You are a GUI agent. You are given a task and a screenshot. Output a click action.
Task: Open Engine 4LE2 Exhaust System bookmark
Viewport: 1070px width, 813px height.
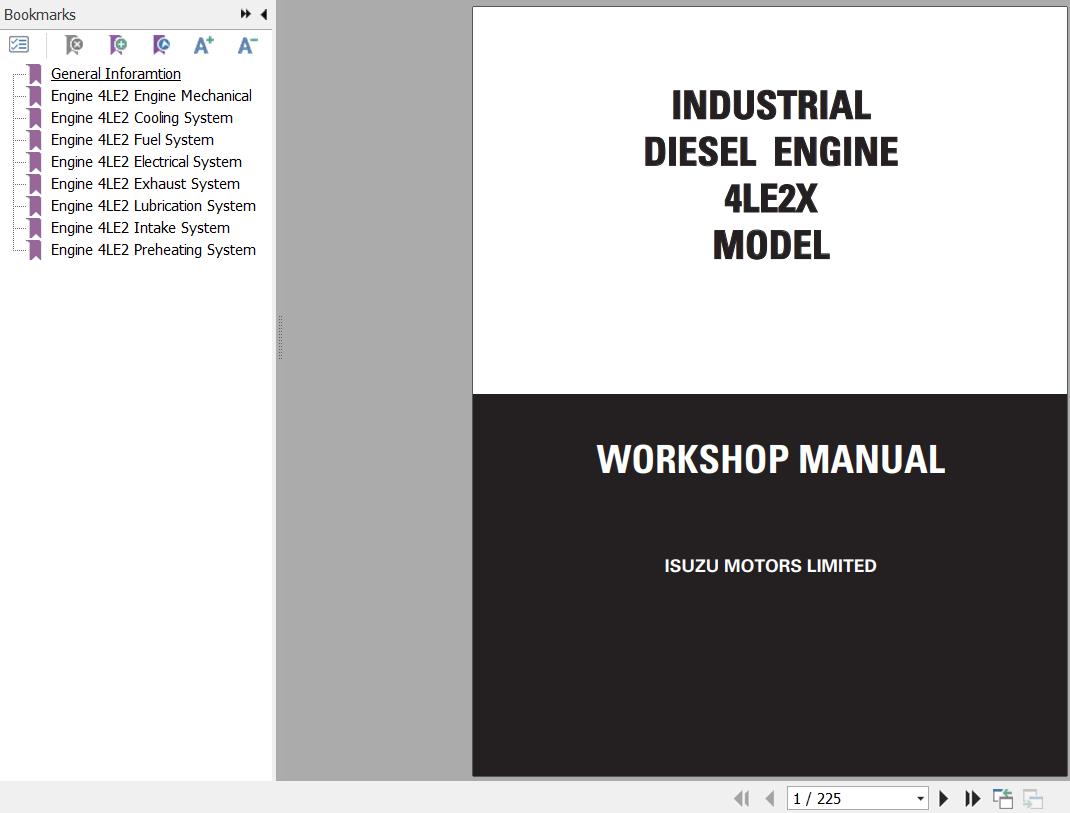tap(145, 184)
